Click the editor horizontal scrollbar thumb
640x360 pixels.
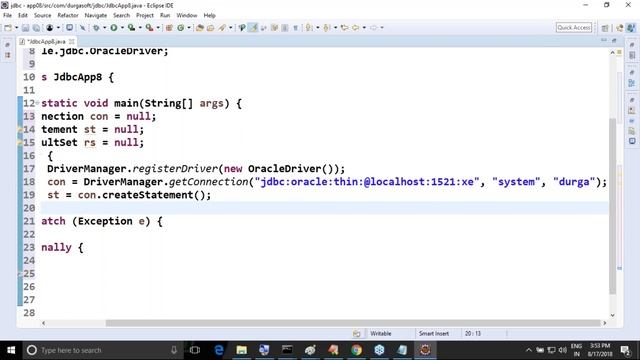point(353,323)
